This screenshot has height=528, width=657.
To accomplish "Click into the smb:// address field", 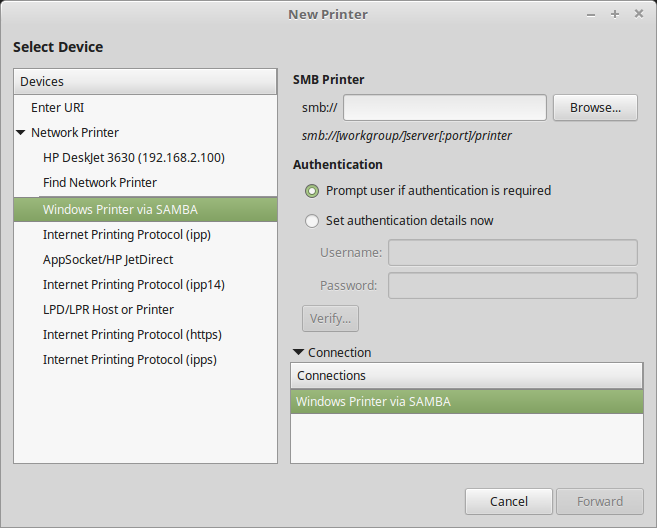I will (x=445, y=107).
